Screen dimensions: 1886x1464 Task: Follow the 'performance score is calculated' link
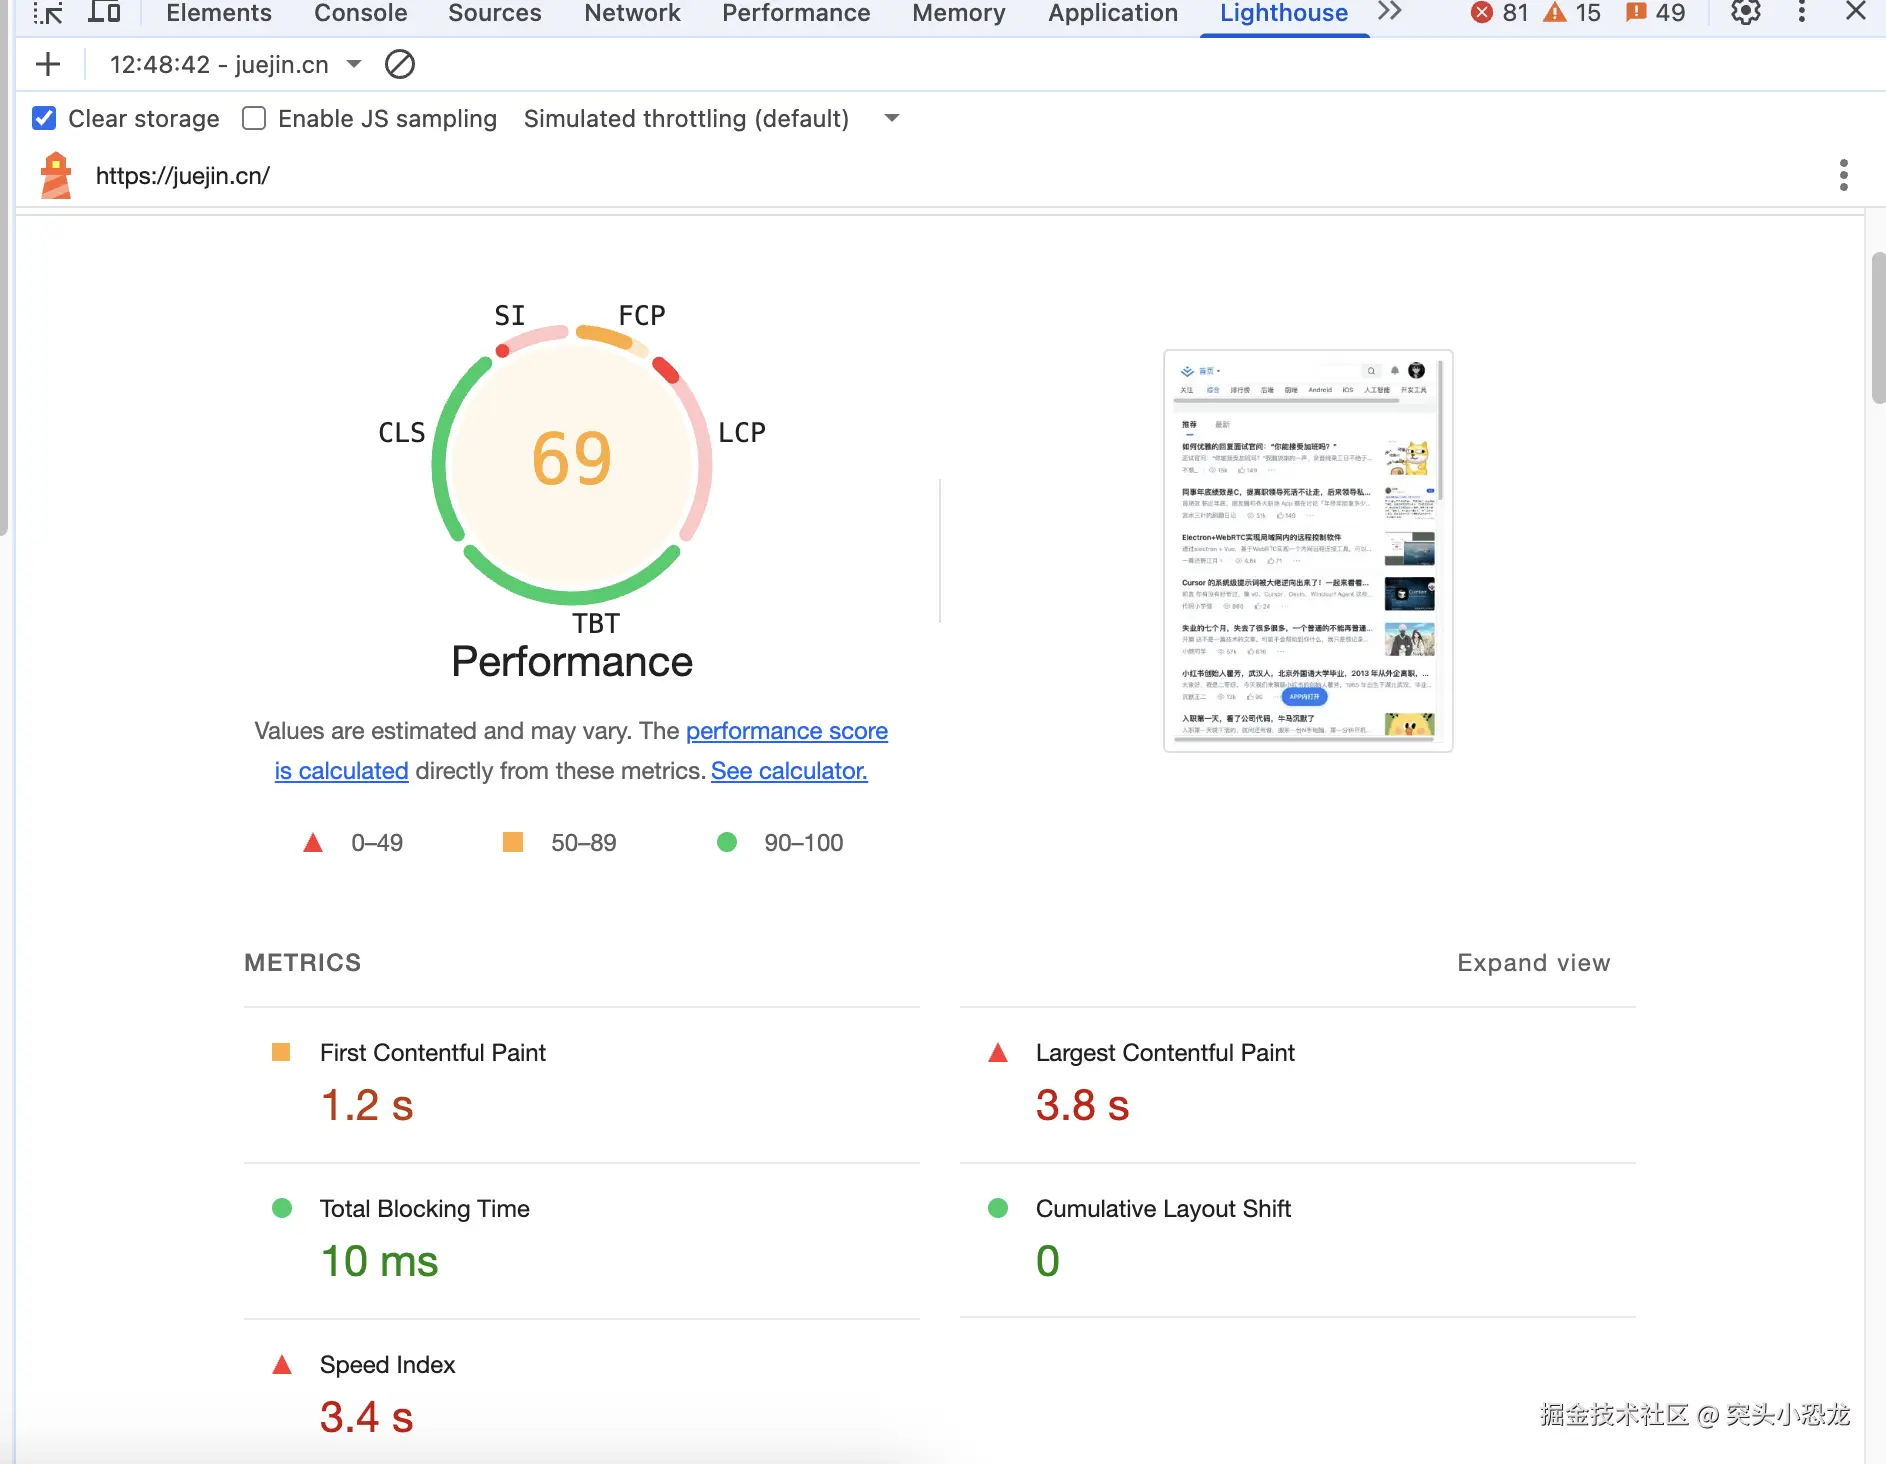[x=786, y=731]
